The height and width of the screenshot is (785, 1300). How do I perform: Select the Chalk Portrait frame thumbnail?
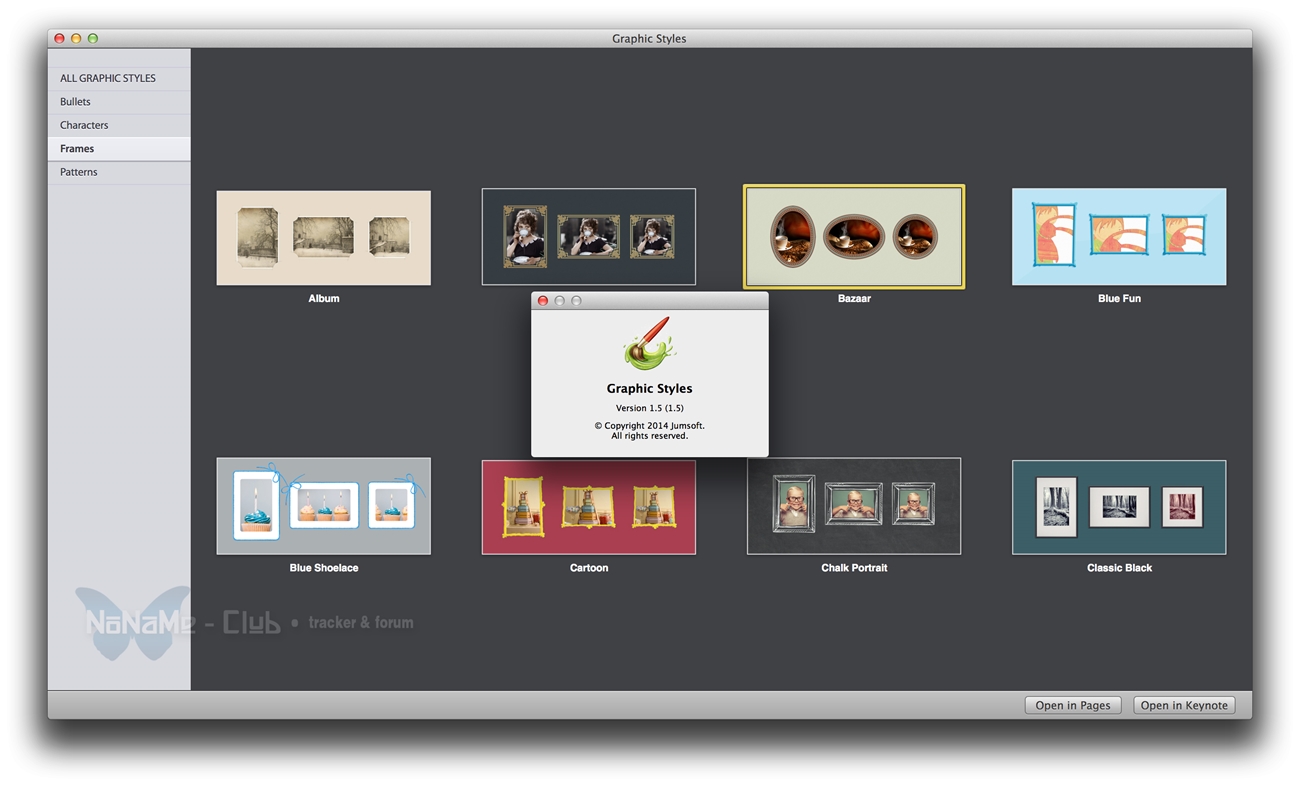tap(853, 506)
